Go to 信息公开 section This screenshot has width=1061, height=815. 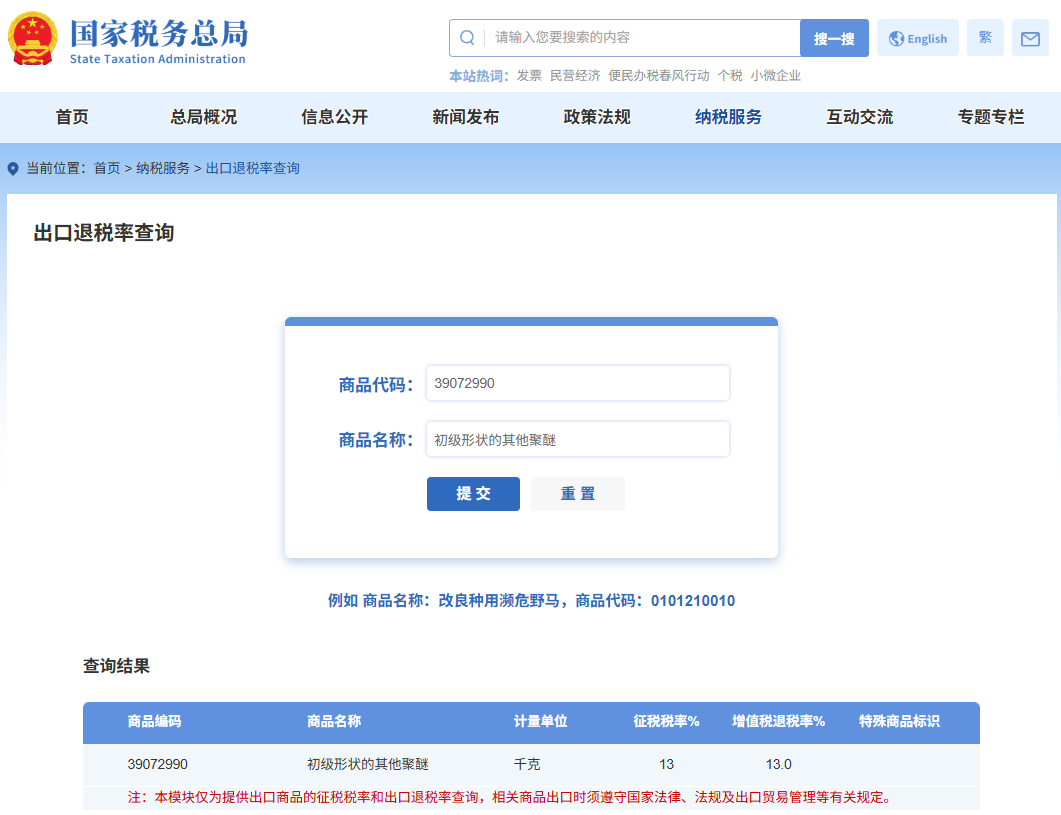335,117
